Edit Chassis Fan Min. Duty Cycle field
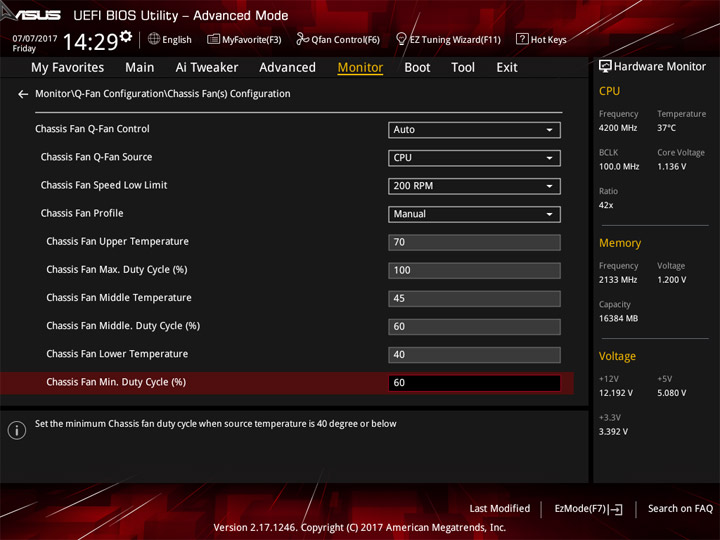This screenshot has width=720, height=540. pos(474,383)
